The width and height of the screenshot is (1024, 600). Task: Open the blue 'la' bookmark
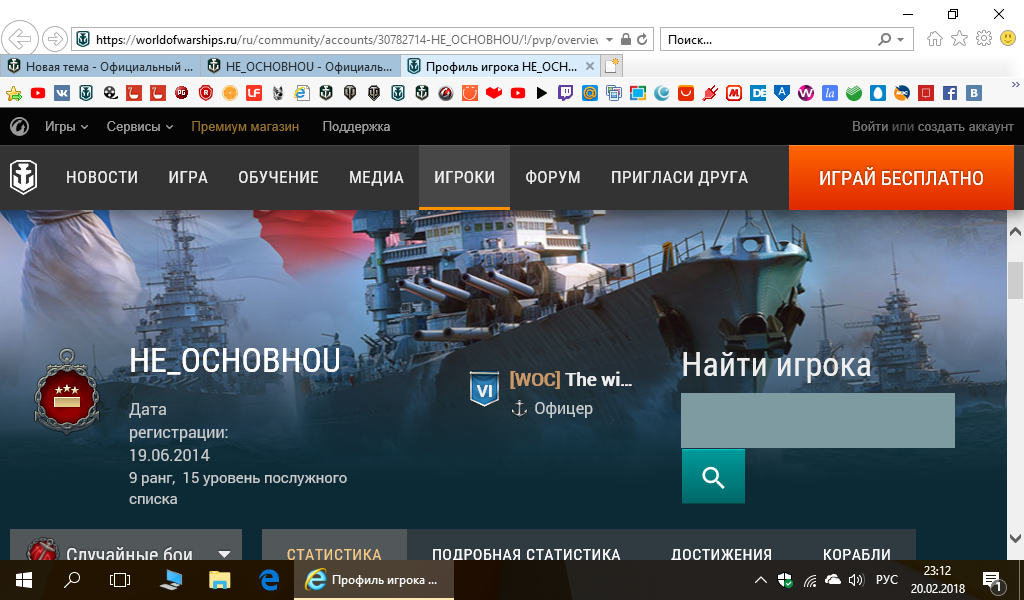(x=830, y=93)
